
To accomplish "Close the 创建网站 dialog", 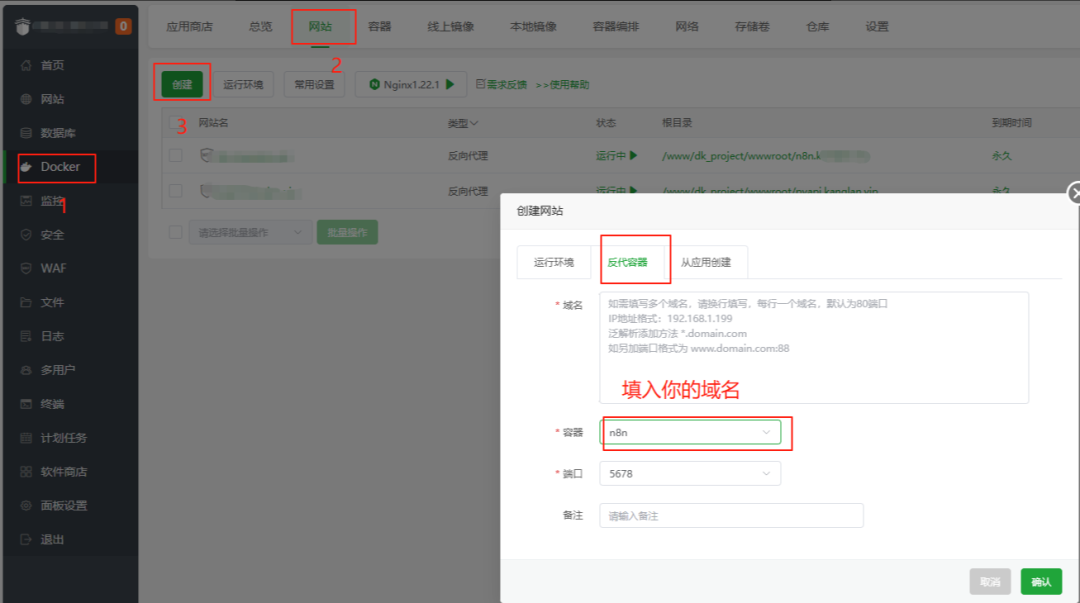I will pyautogui.click(x=1073, y=194).
